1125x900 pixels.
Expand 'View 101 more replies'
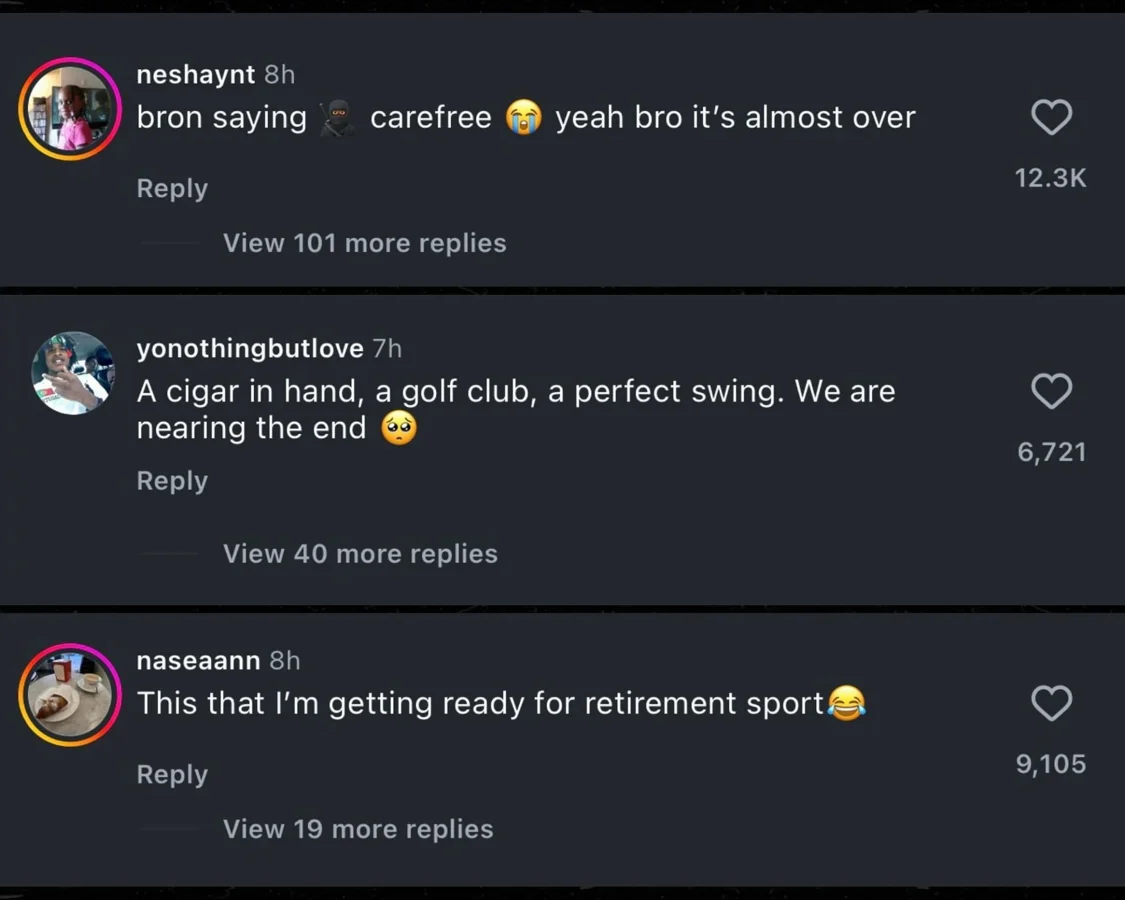pyautogui.click(x=364, y=243)
